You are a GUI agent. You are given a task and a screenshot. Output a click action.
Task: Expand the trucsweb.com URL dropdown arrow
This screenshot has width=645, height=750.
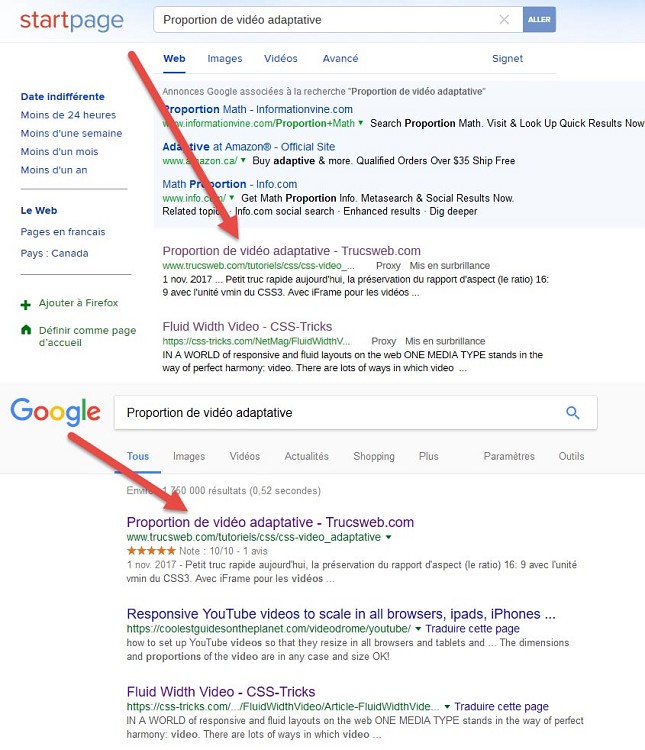click(x=389, y=537)
